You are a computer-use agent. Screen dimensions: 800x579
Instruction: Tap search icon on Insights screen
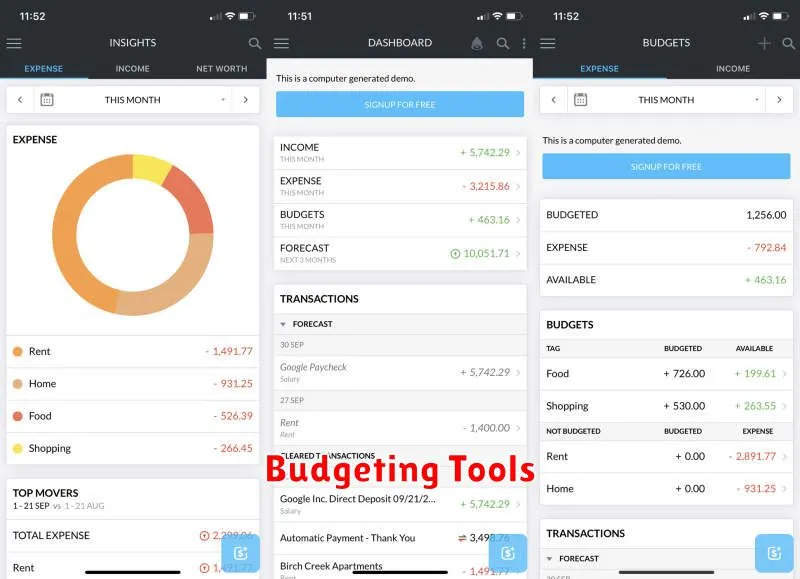point(255,43)
